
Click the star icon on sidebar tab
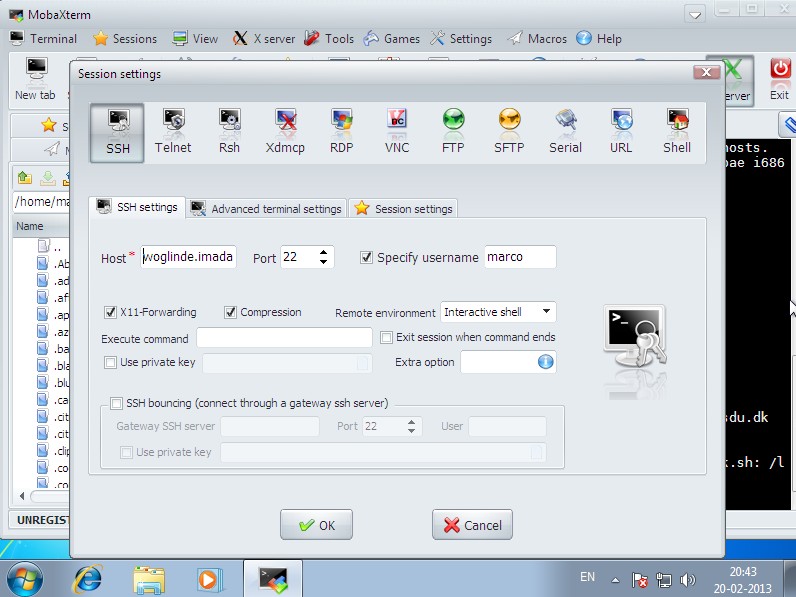tap(49, 124)
